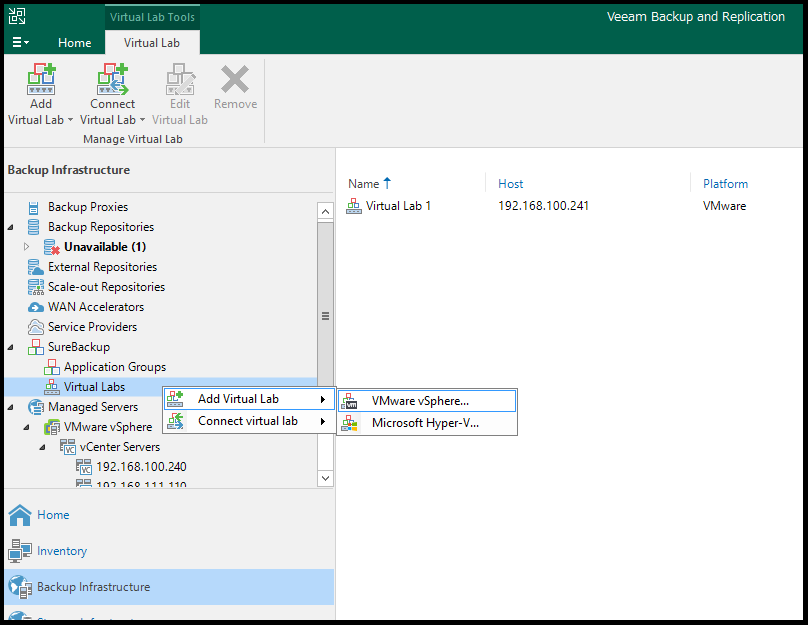Choose Microsoft Hyper-V... in the submenu

click(427, 423)
